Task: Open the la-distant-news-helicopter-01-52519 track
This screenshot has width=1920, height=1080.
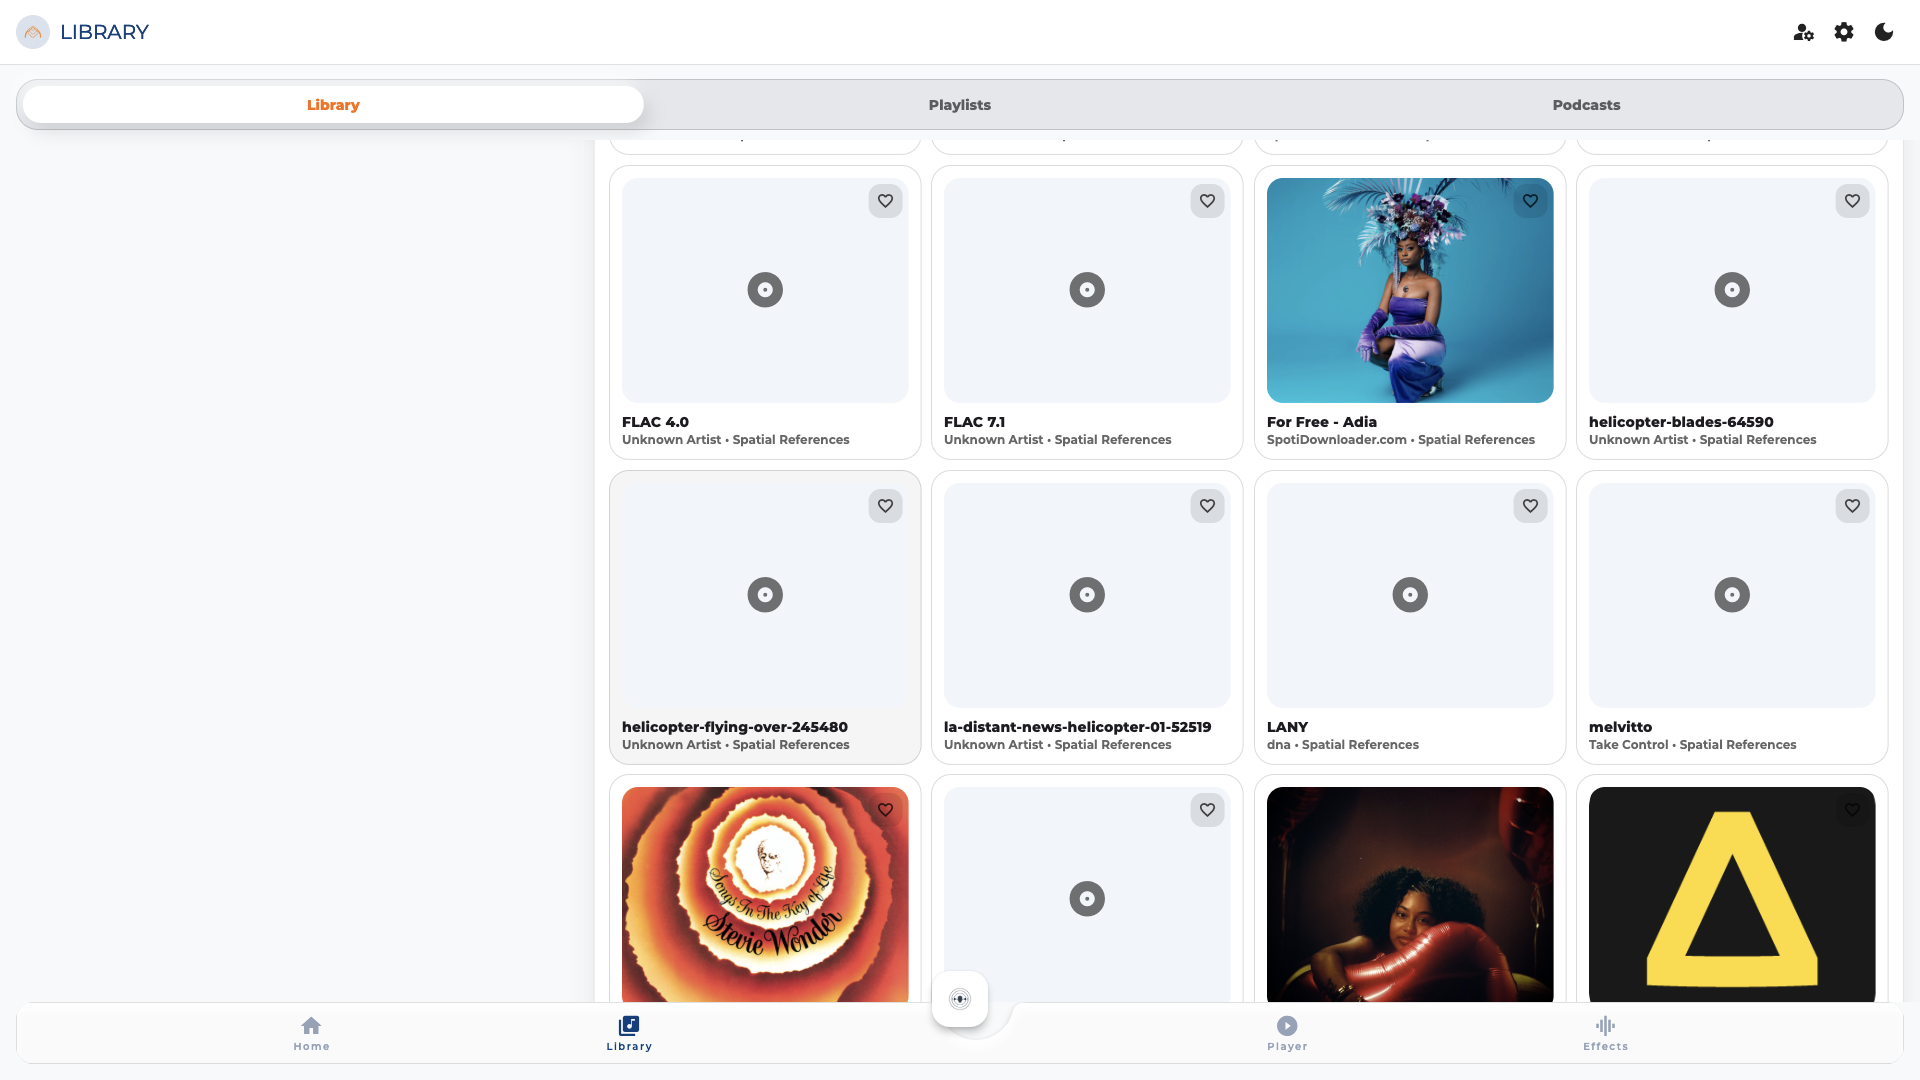Action: (1087, 617)
